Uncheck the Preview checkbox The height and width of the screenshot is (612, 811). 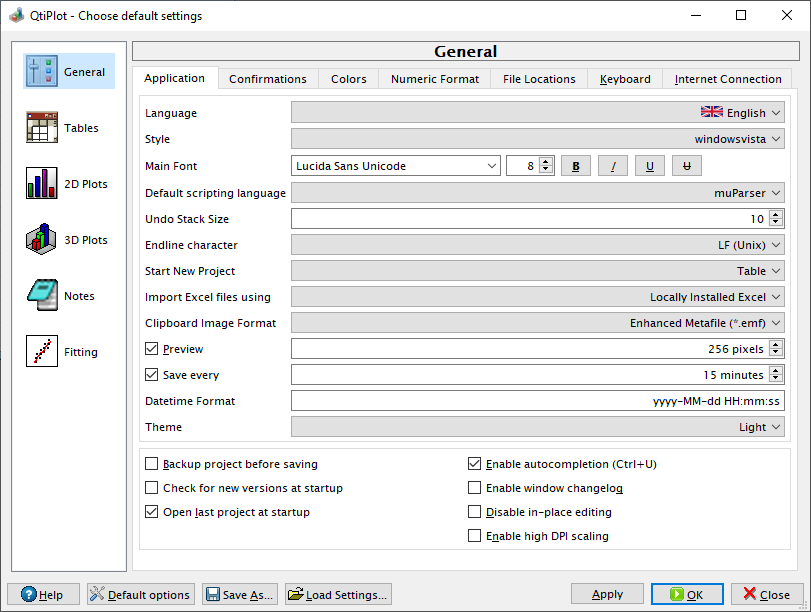click(x=151, y=349)
